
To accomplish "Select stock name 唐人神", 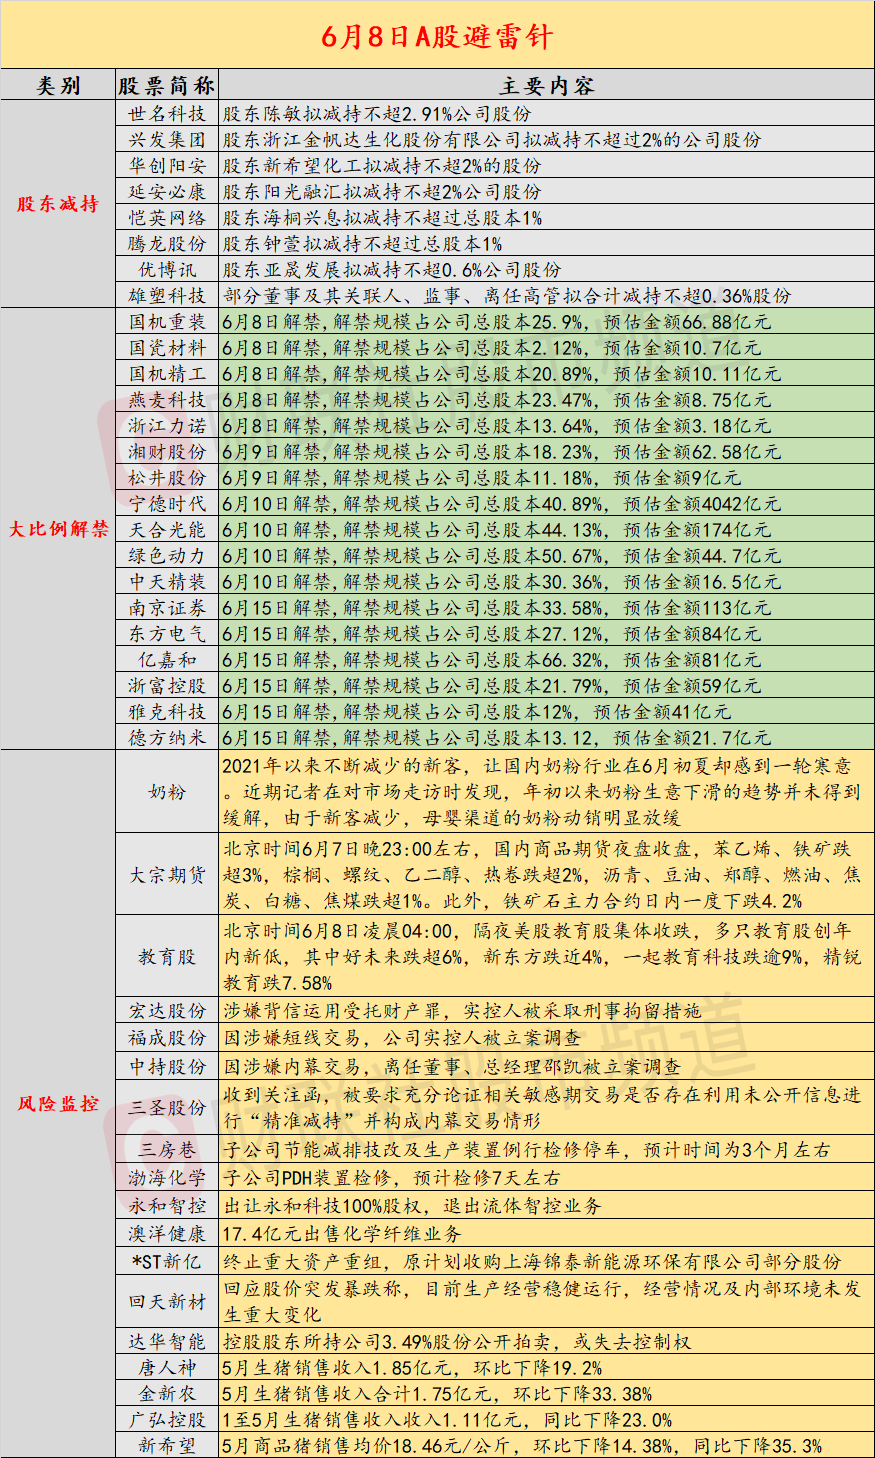I will pyautogui.click(x=167, y=1368).
